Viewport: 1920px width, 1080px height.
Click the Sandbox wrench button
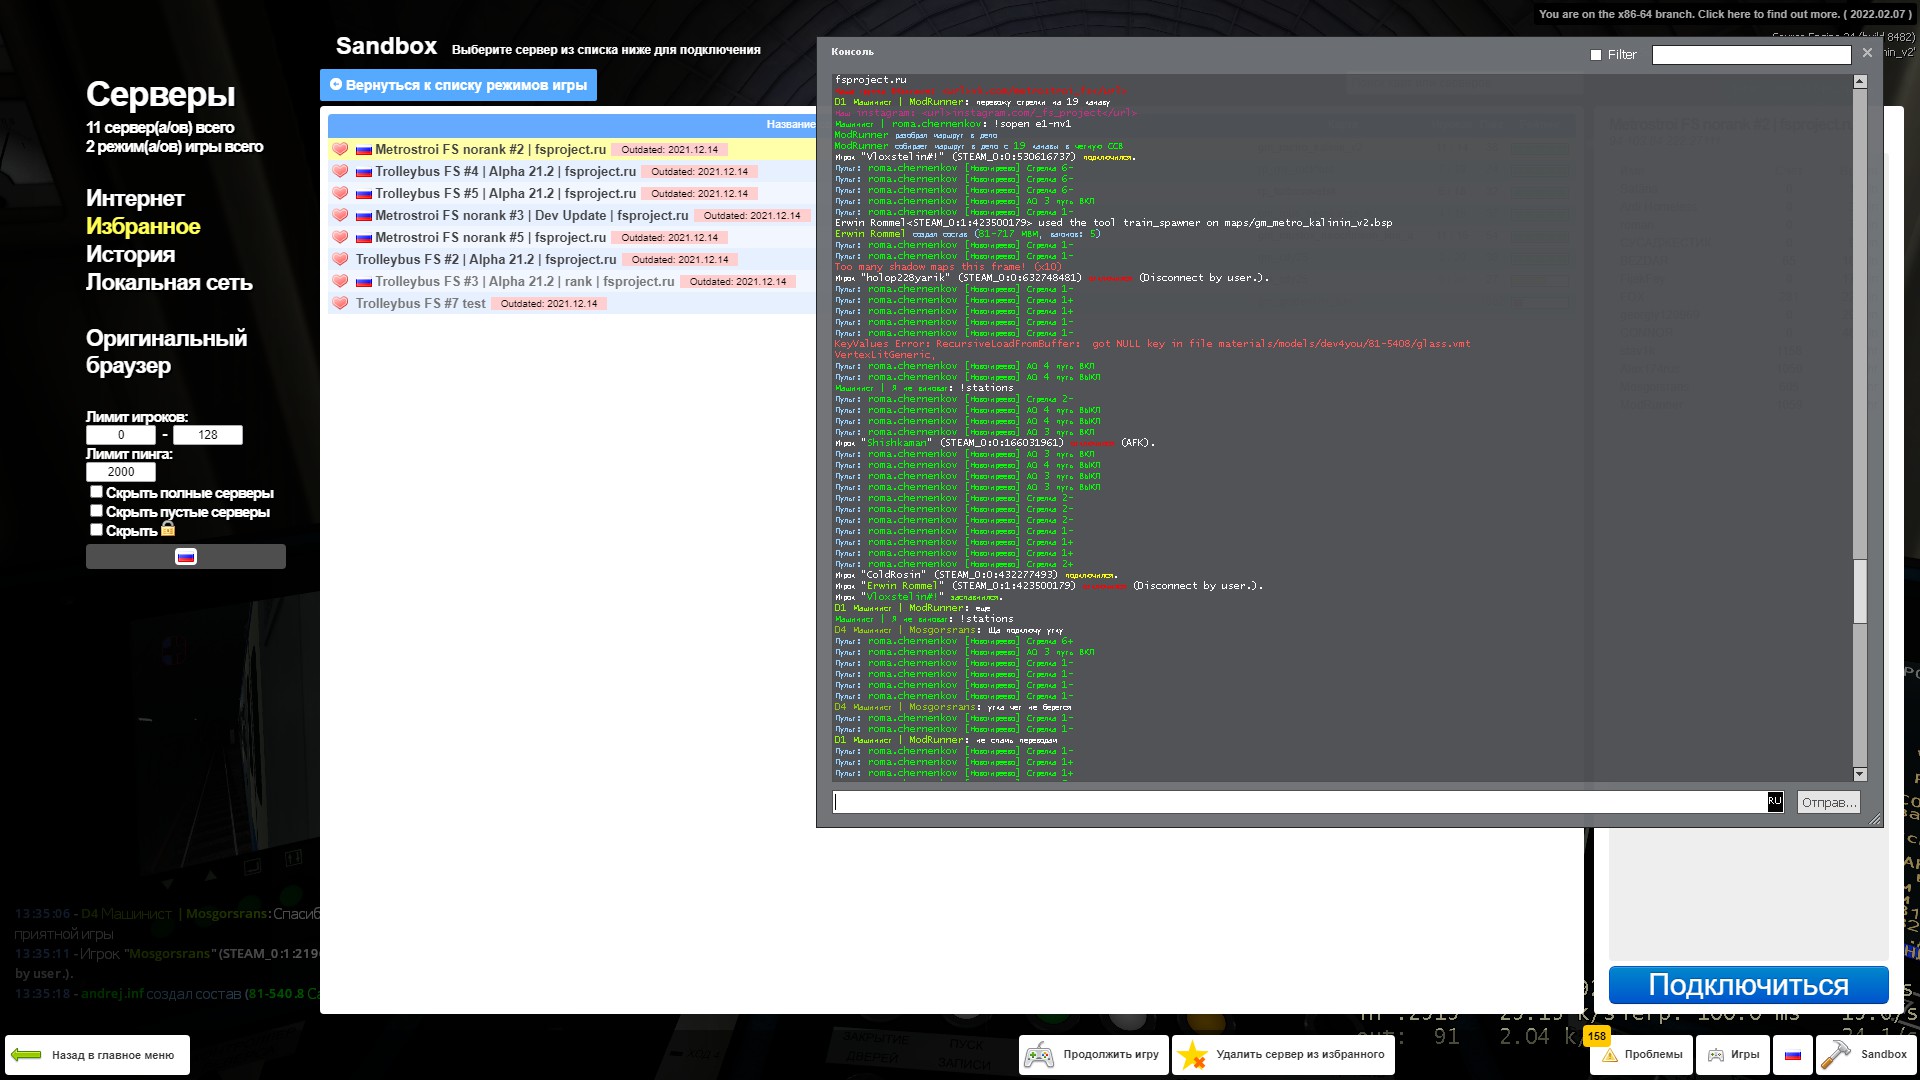pos(1864,1055)
